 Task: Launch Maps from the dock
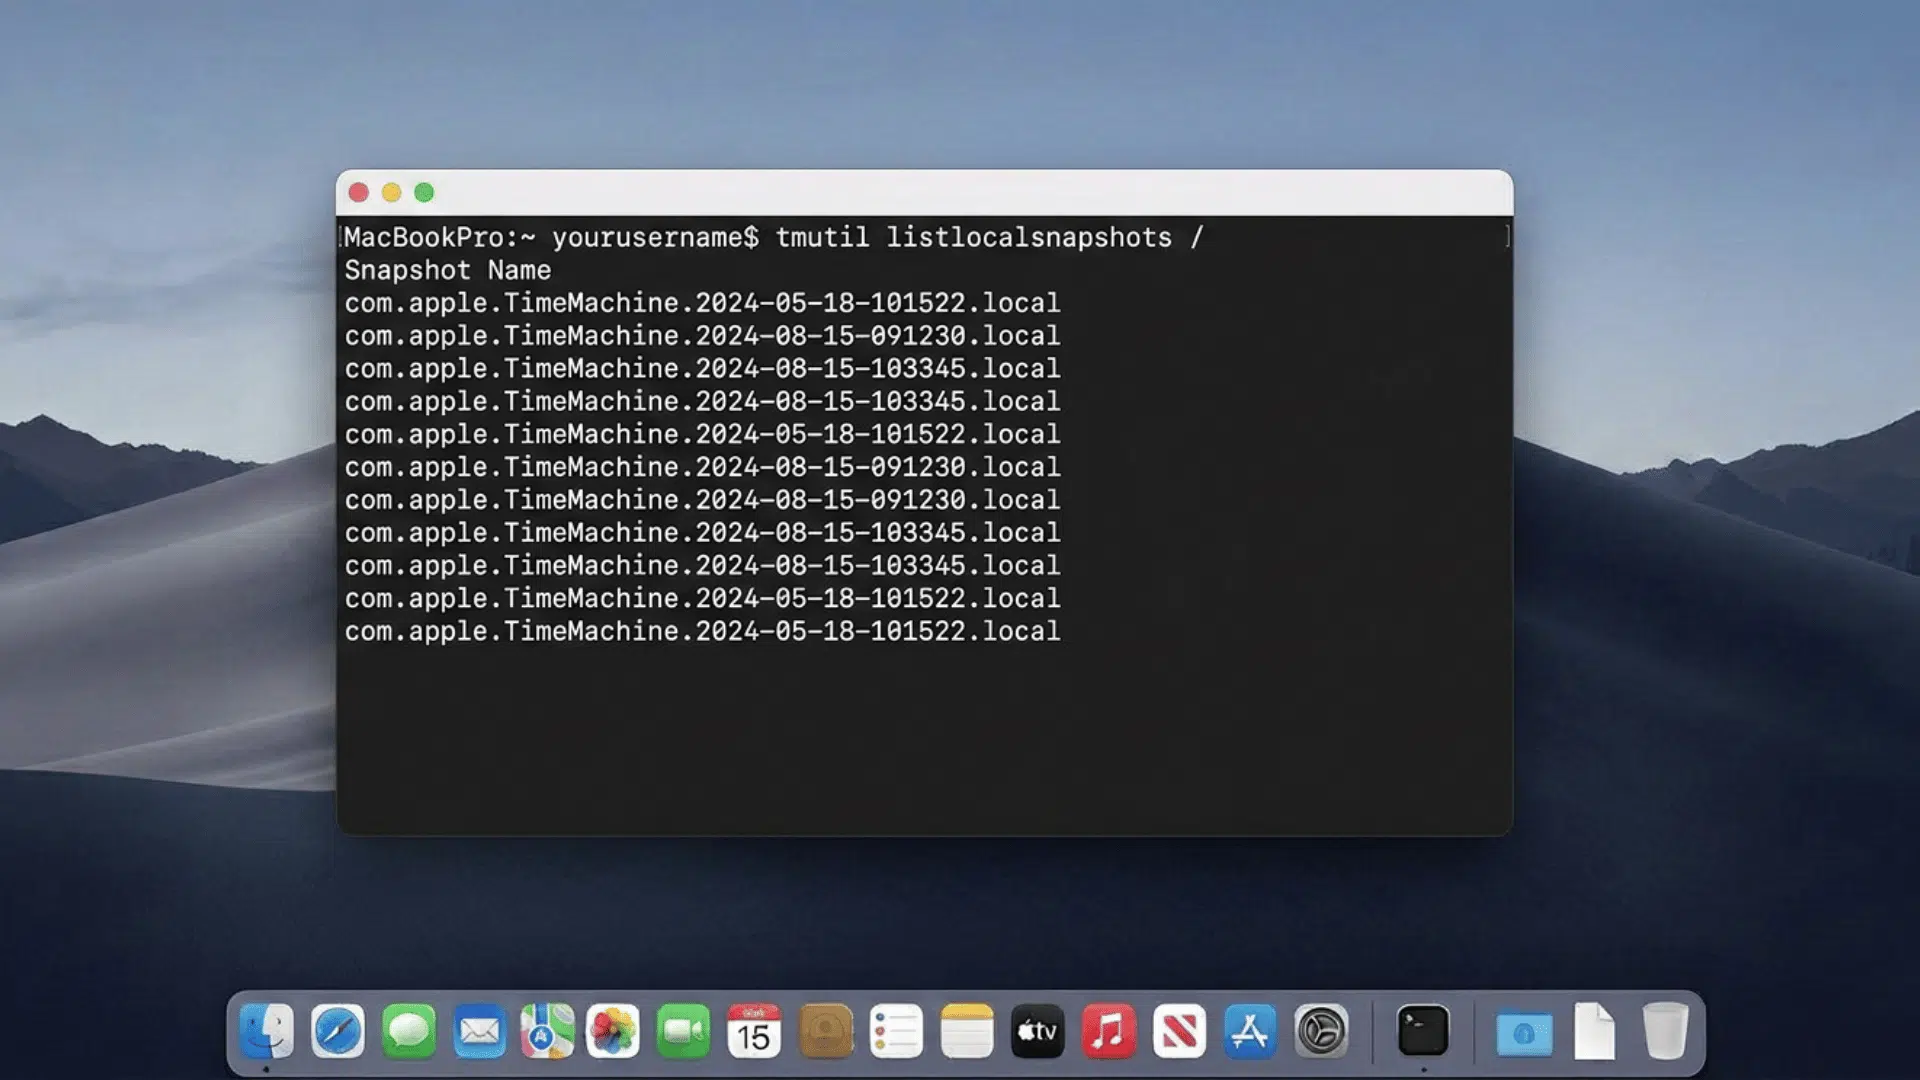pyautogui.click(x=547, y=1031)
